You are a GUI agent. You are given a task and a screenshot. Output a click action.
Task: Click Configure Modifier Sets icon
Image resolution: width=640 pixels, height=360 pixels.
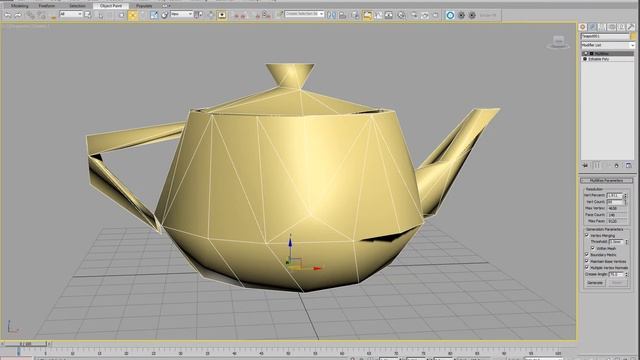pos(628,165)
